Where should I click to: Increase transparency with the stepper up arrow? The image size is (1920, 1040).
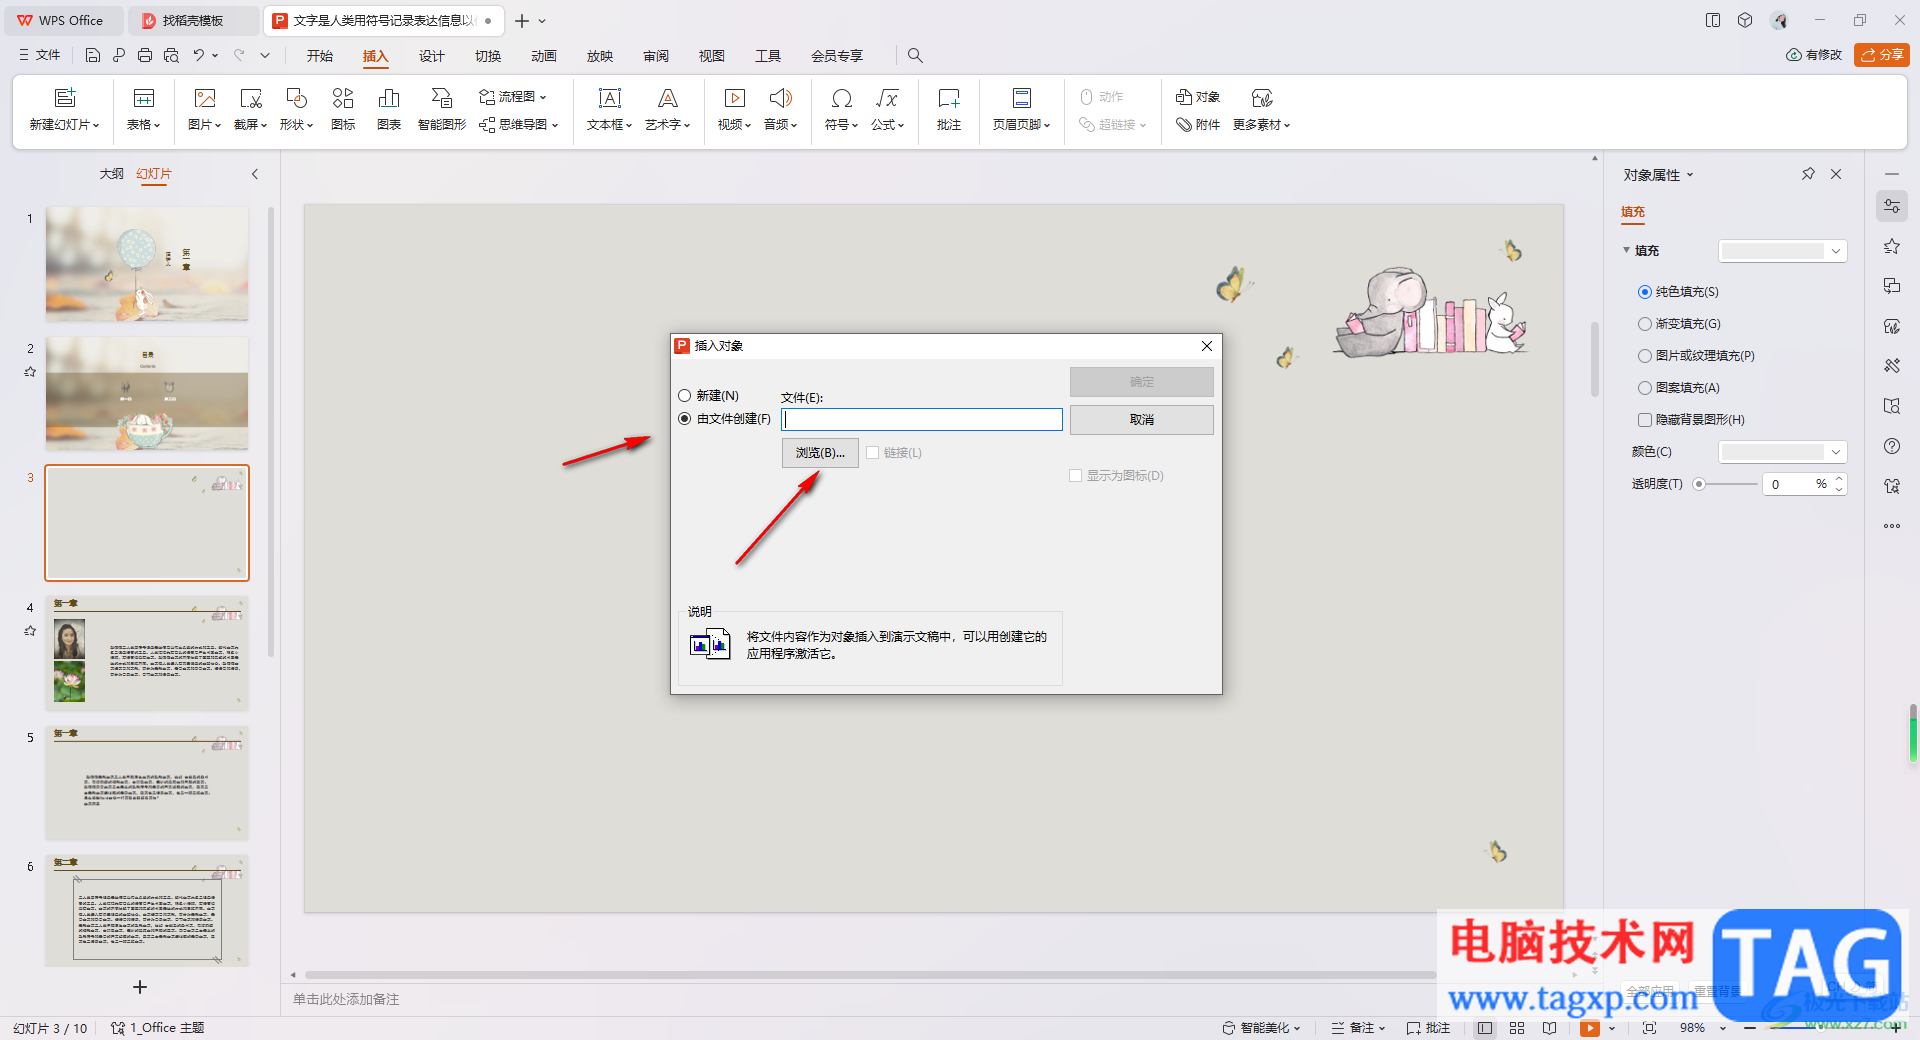click(1839, 479)
